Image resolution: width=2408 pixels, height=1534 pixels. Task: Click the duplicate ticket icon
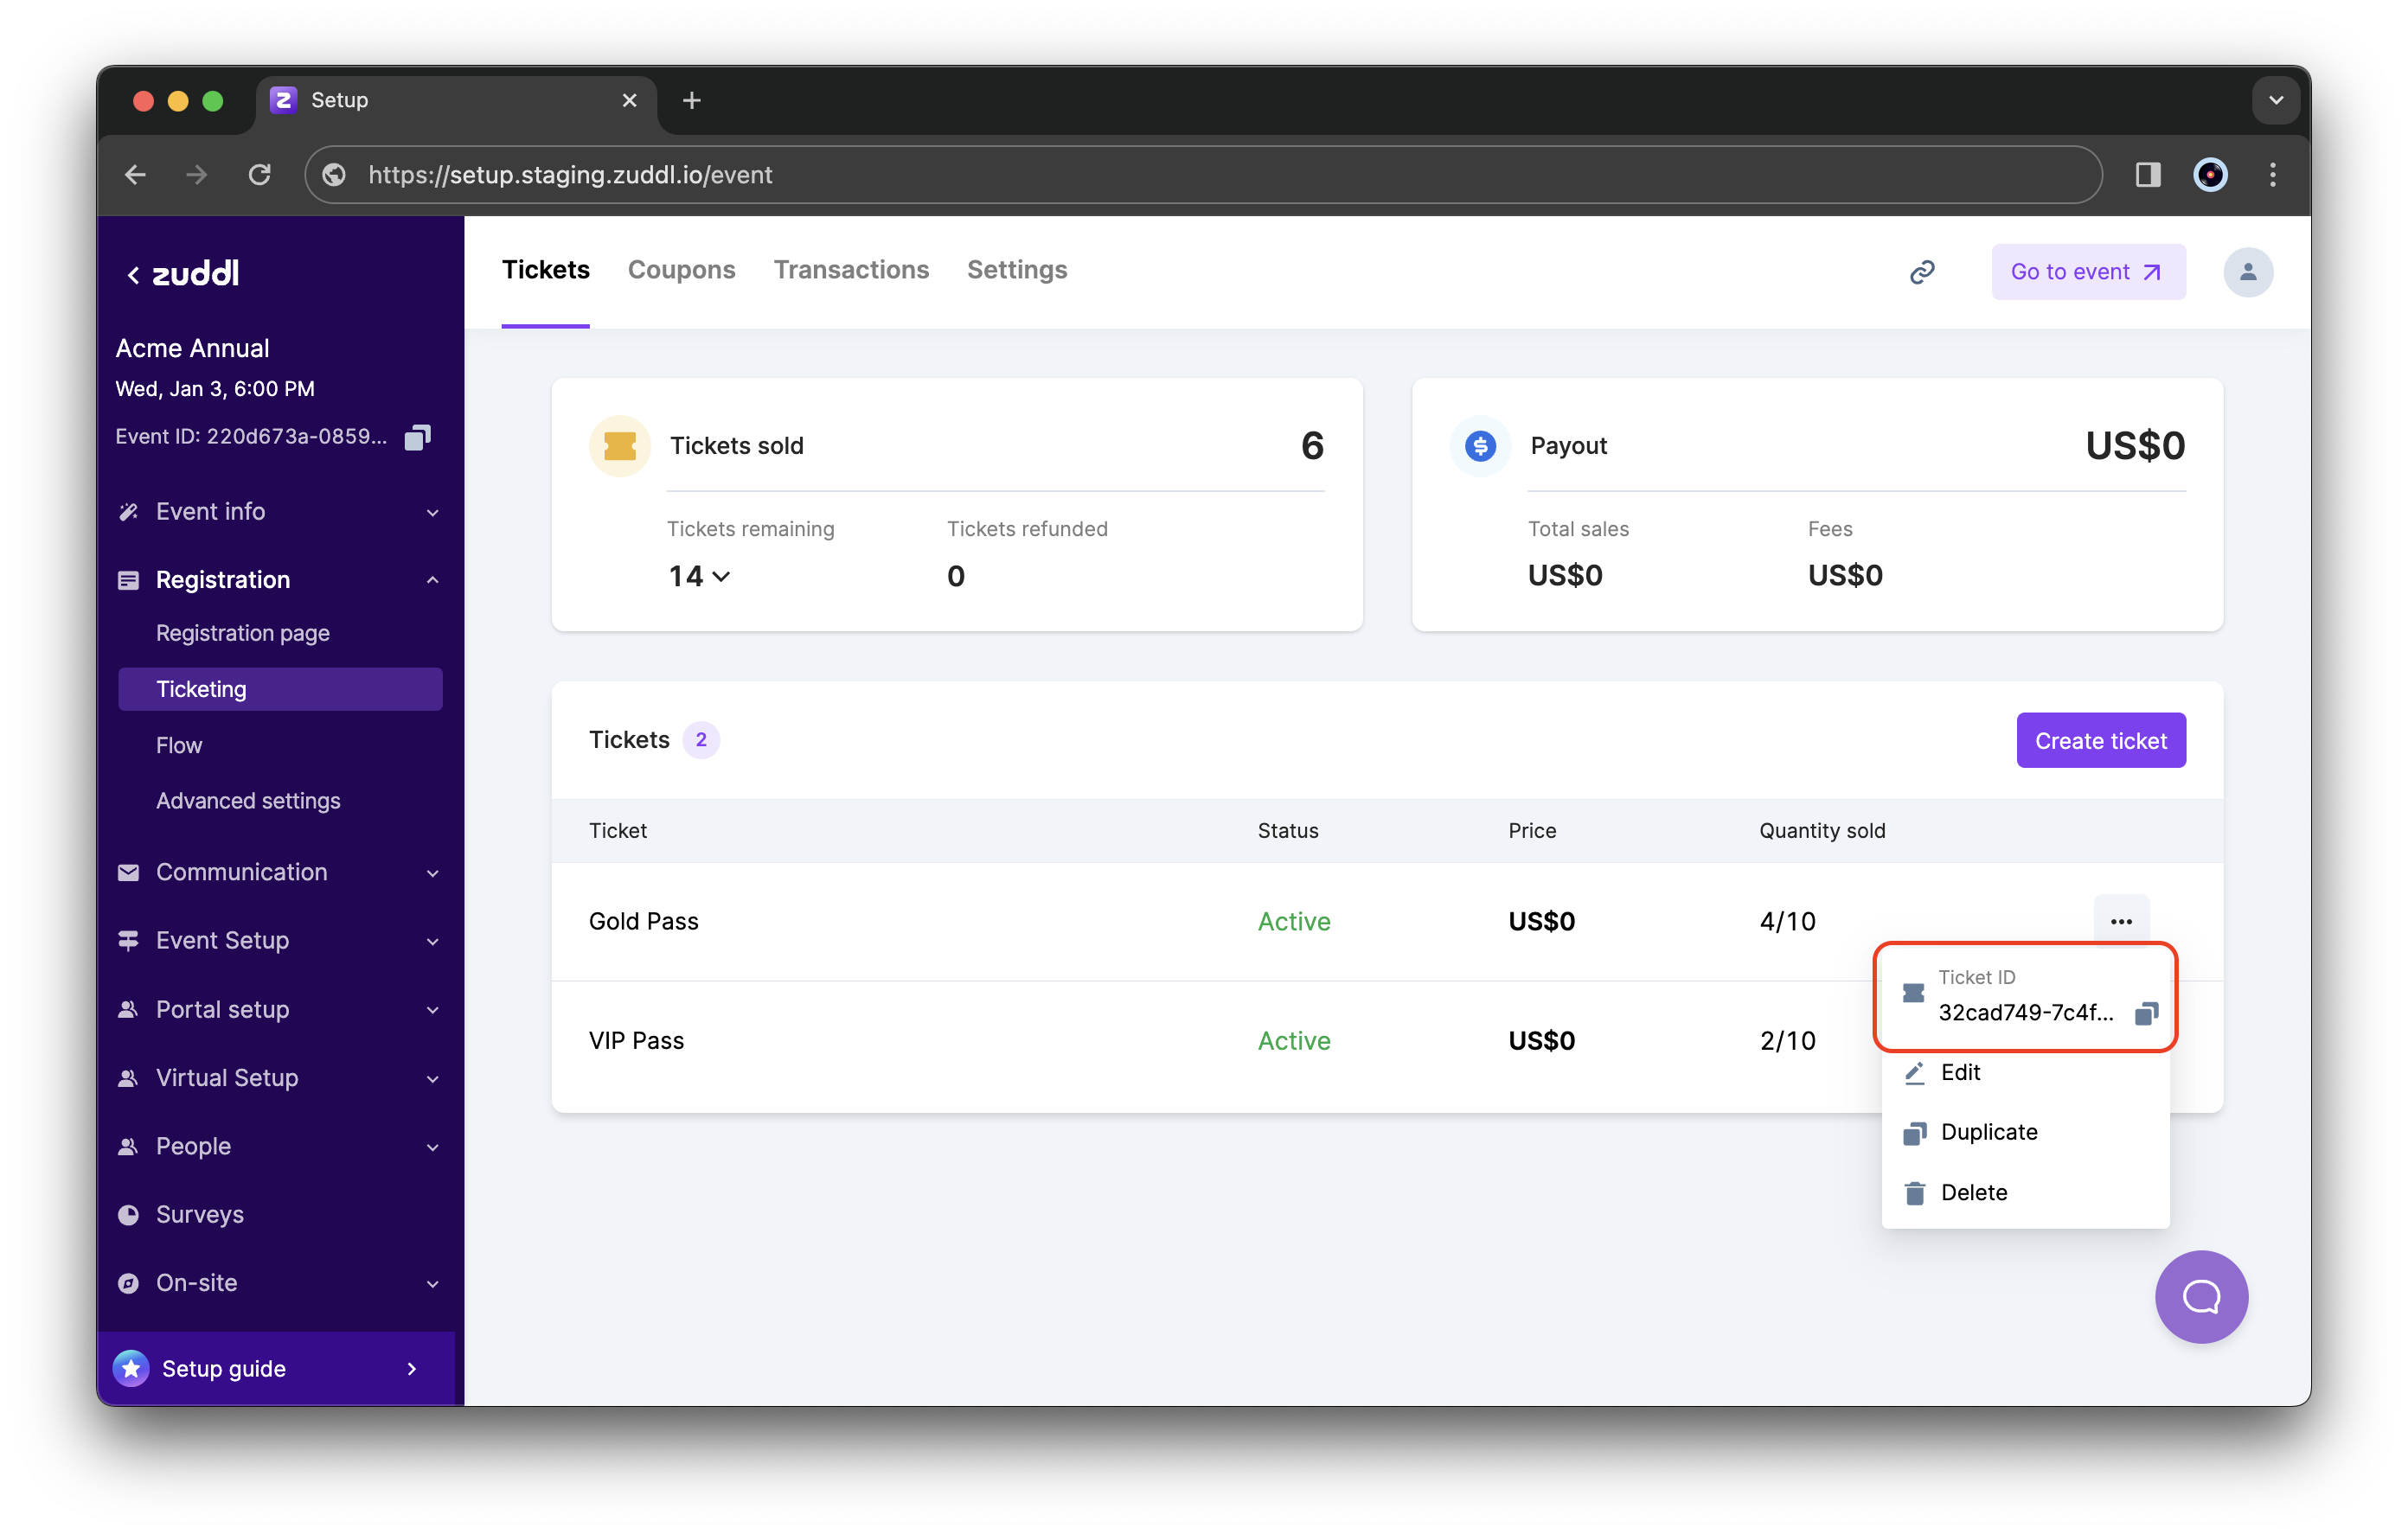coord(1912,1130)
